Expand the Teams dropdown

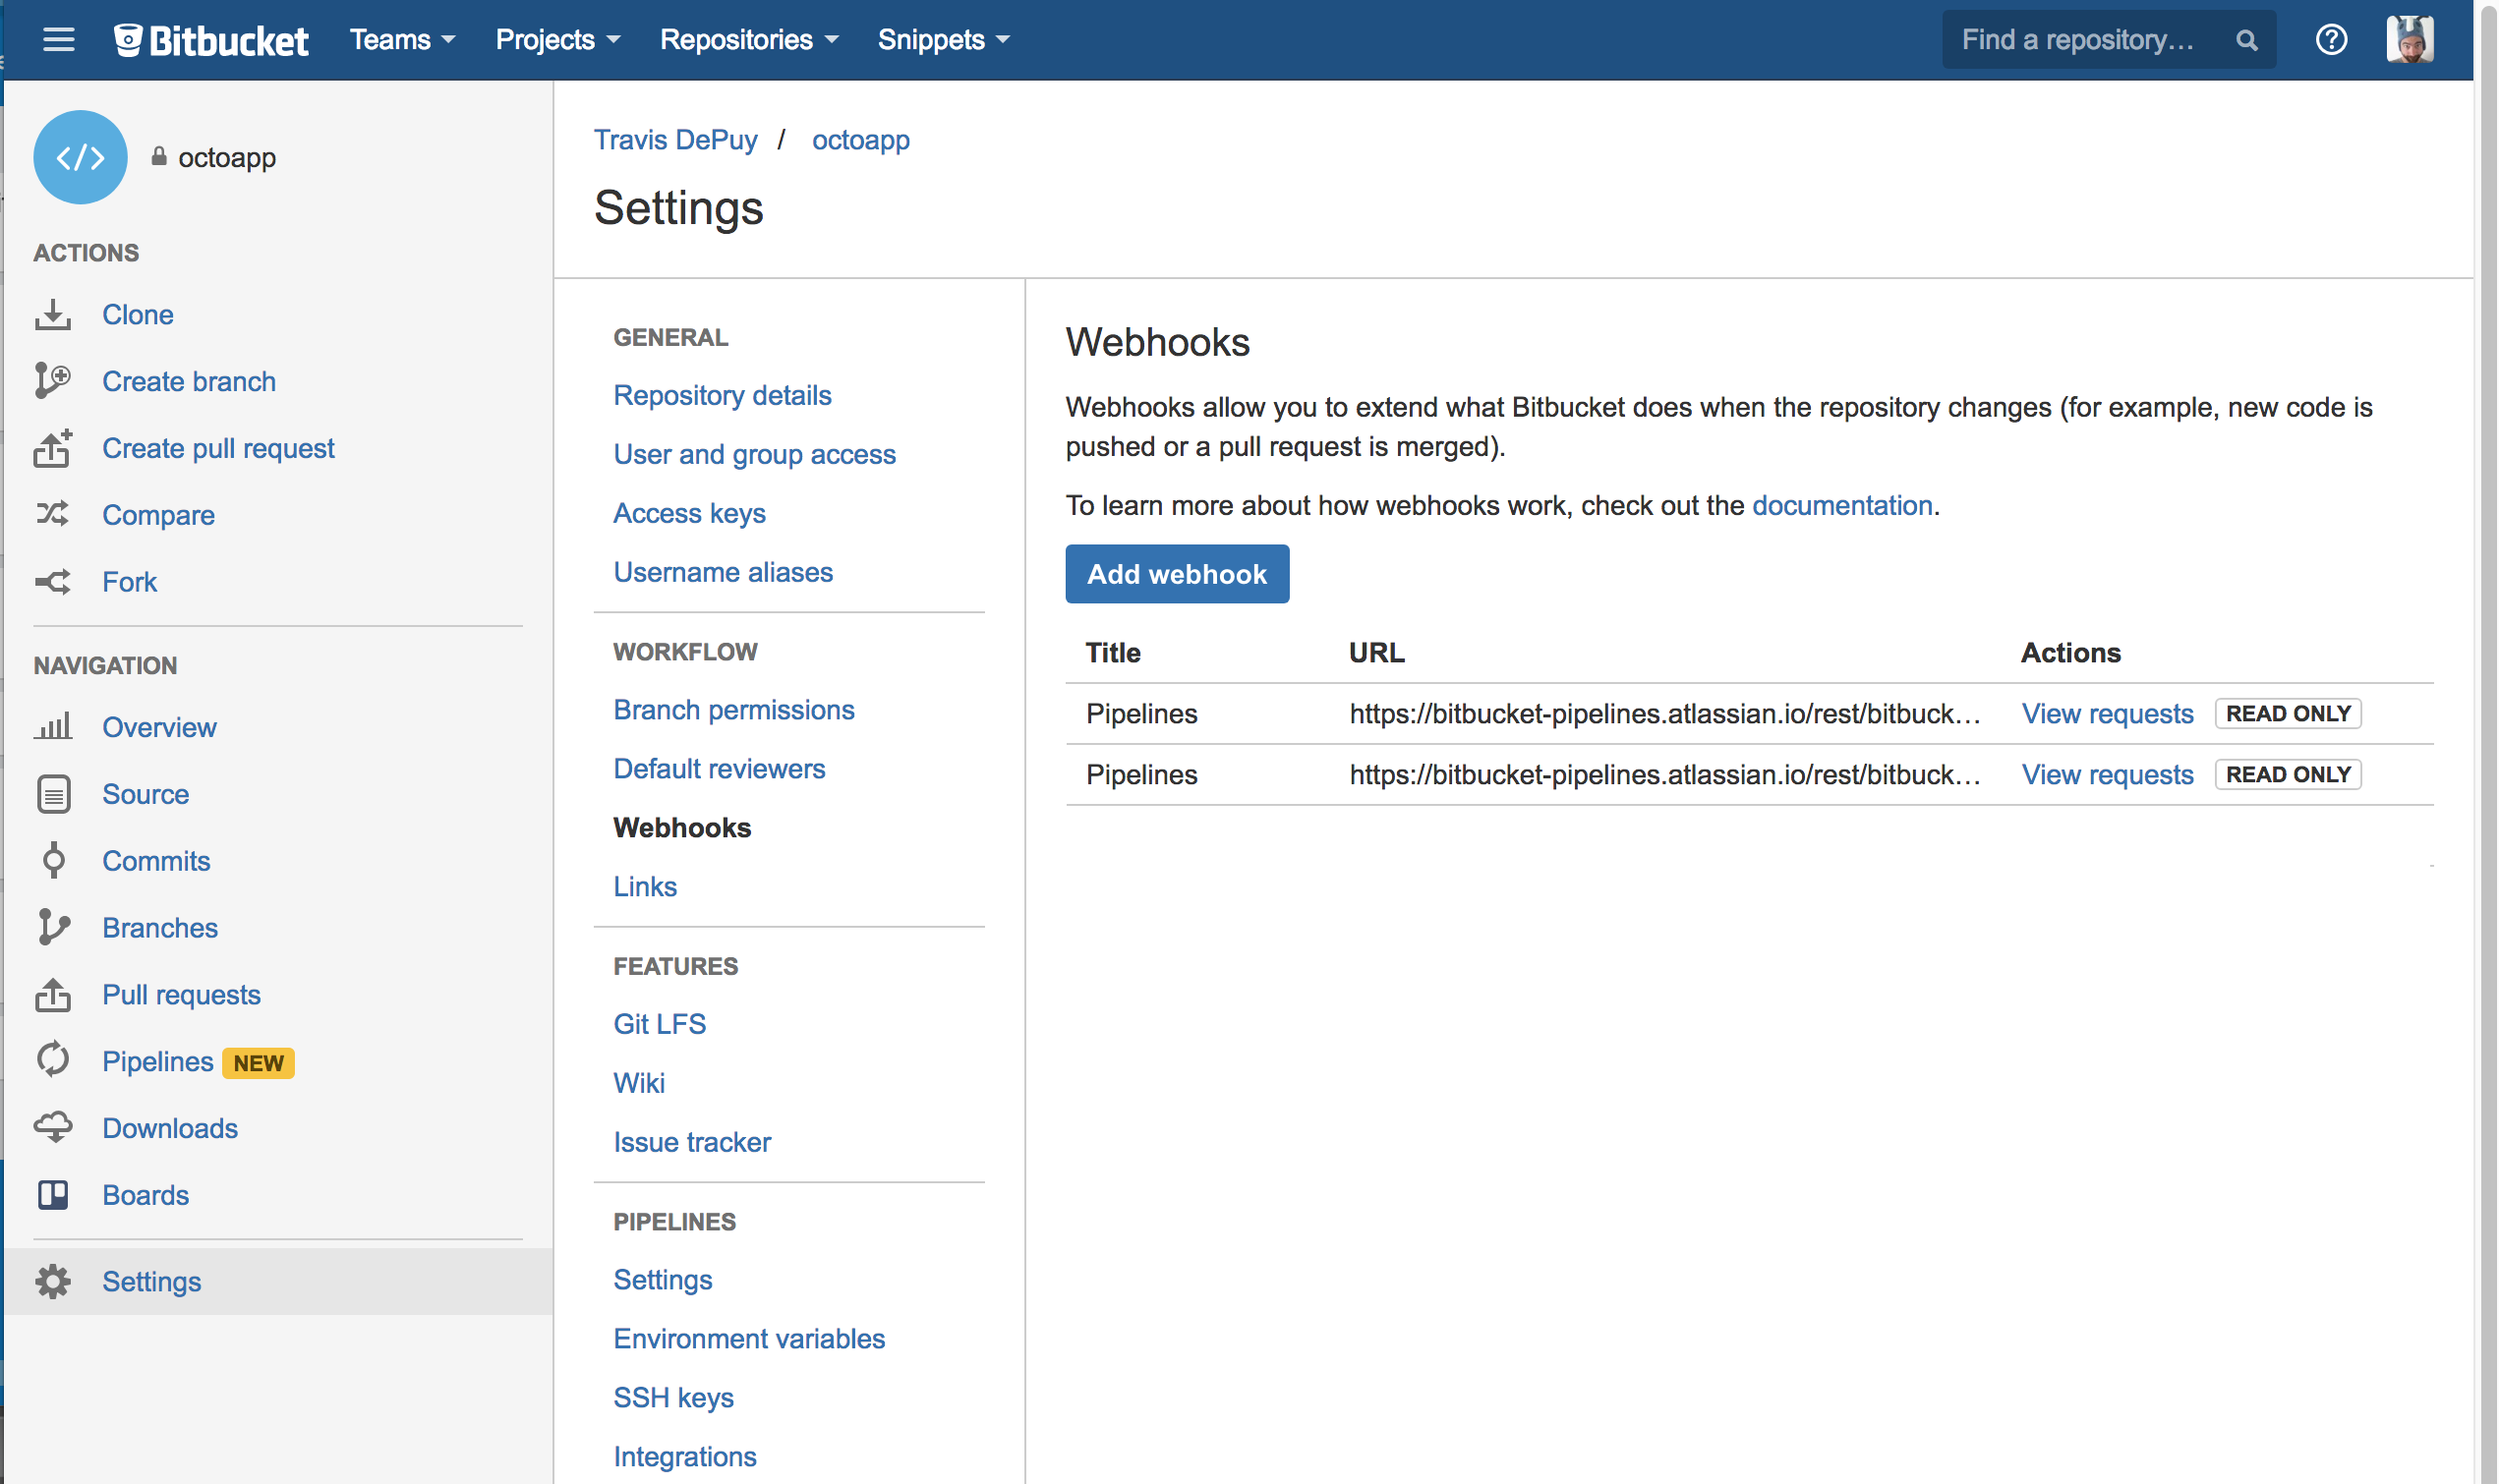coord(402,40)
